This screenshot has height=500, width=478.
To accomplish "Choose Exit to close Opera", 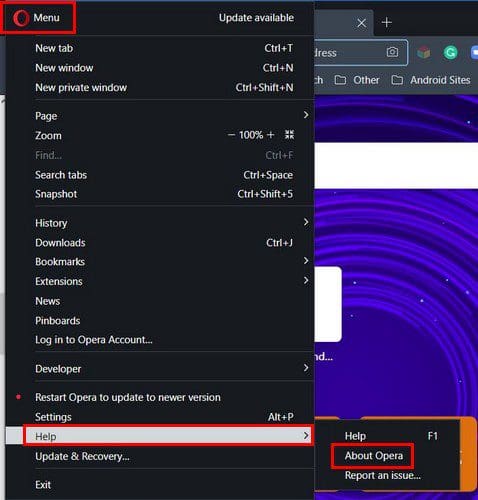I will [164, 485].
